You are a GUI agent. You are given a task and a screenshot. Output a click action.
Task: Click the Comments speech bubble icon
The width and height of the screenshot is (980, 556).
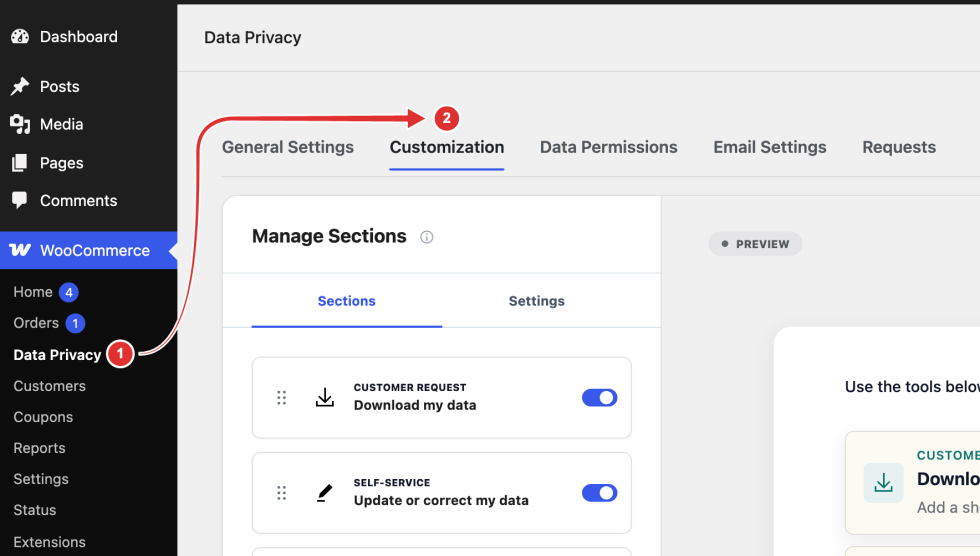pyautogui.click(x=19, y=200)
